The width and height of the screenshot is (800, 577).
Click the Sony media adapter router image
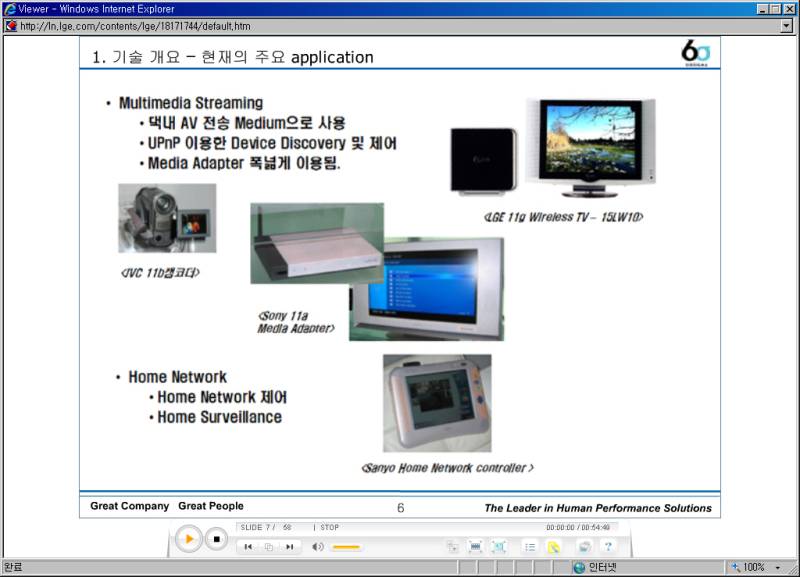[x=317, y=243]
